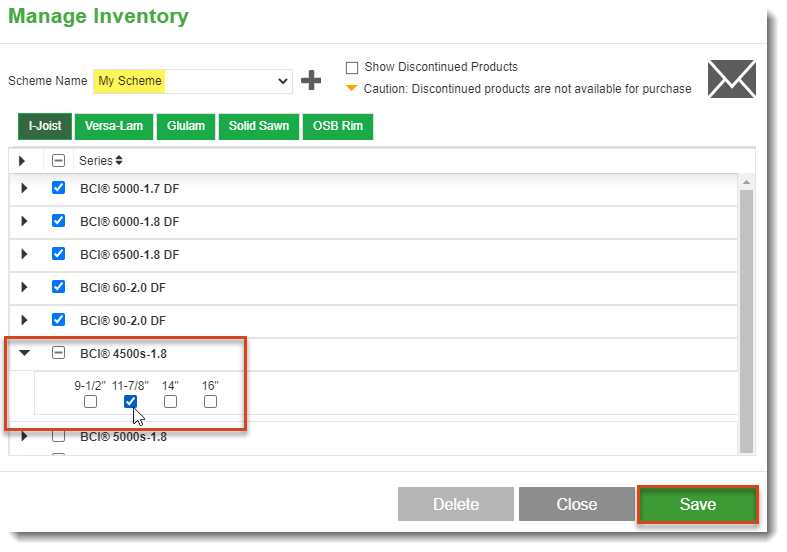Click the list scrollbar thumb
The width and height of the screenshot is (787, 552).
pos(746,321)
